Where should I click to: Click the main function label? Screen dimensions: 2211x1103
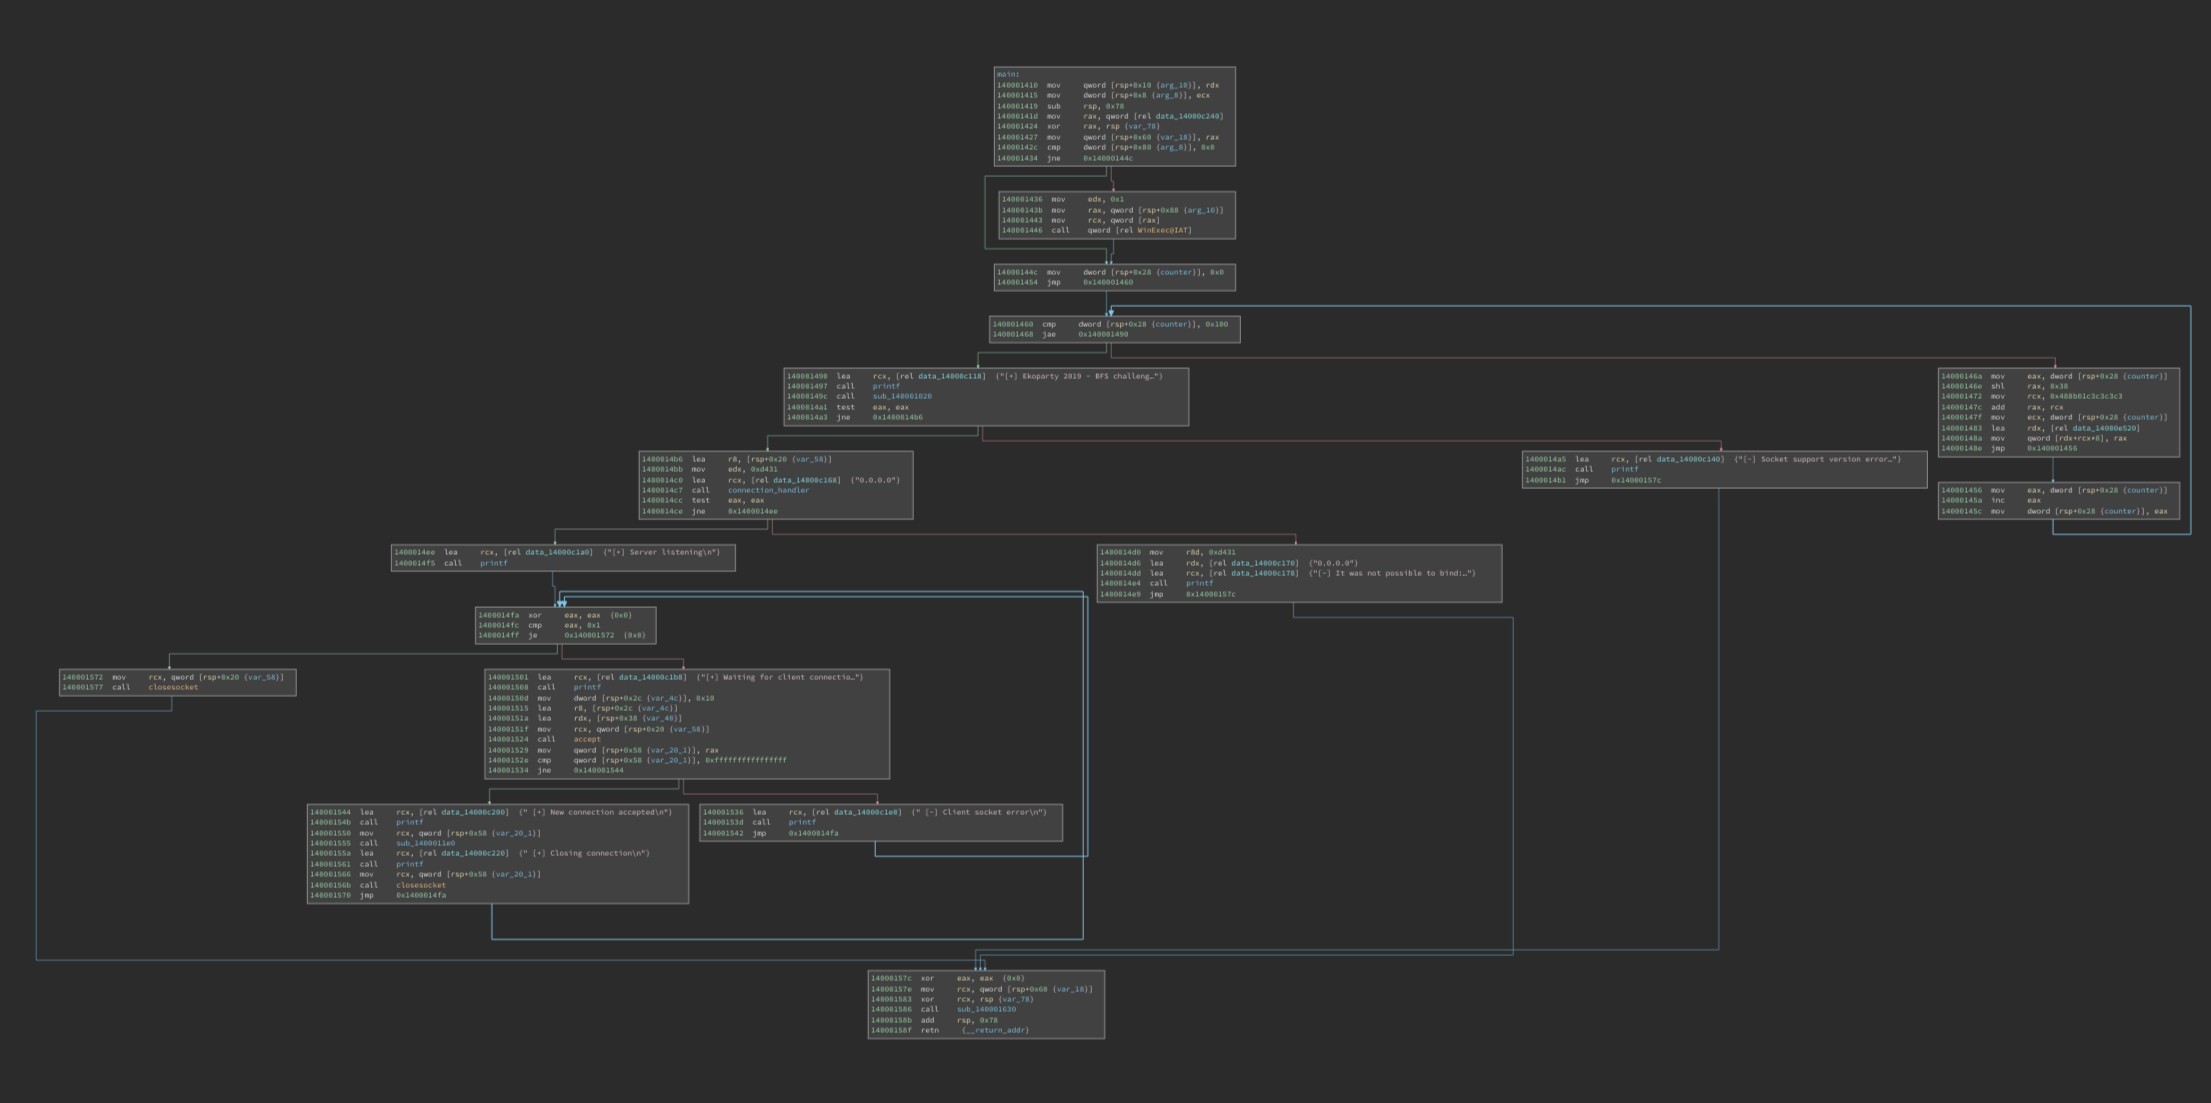tap(1008, 74)
